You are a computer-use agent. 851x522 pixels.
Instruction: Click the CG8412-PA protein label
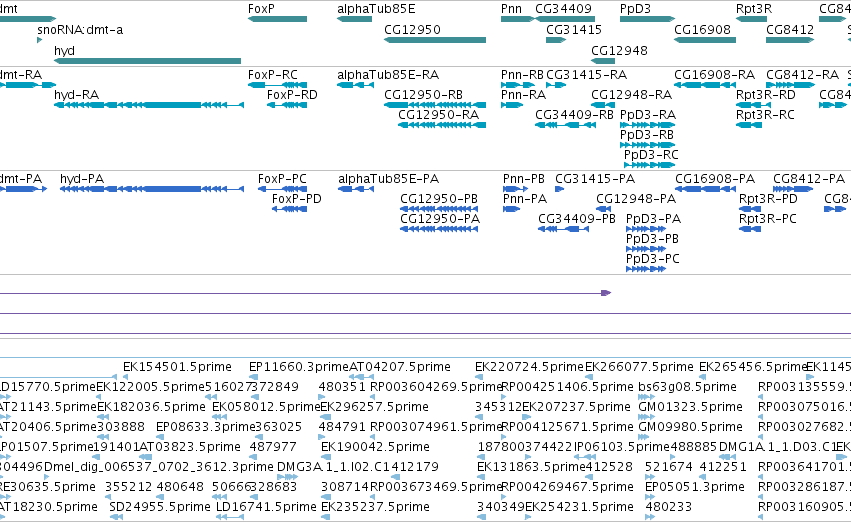[x=809, y=179]
